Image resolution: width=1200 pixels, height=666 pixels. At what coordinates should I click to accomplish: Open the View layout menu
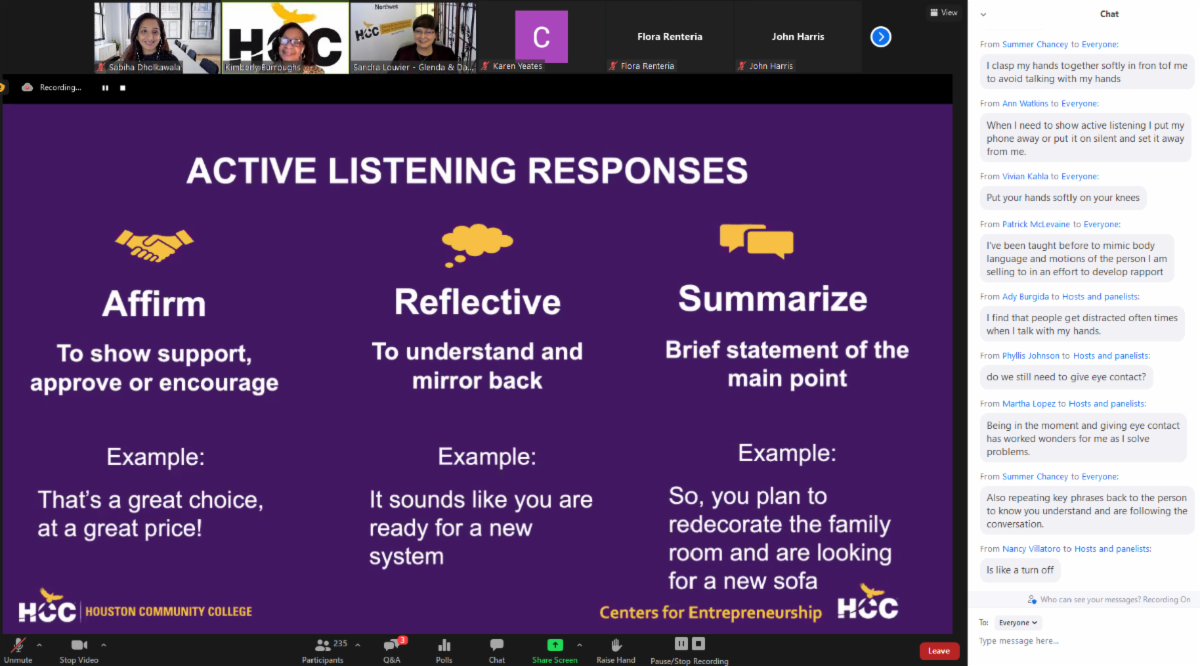coord(942,13)
